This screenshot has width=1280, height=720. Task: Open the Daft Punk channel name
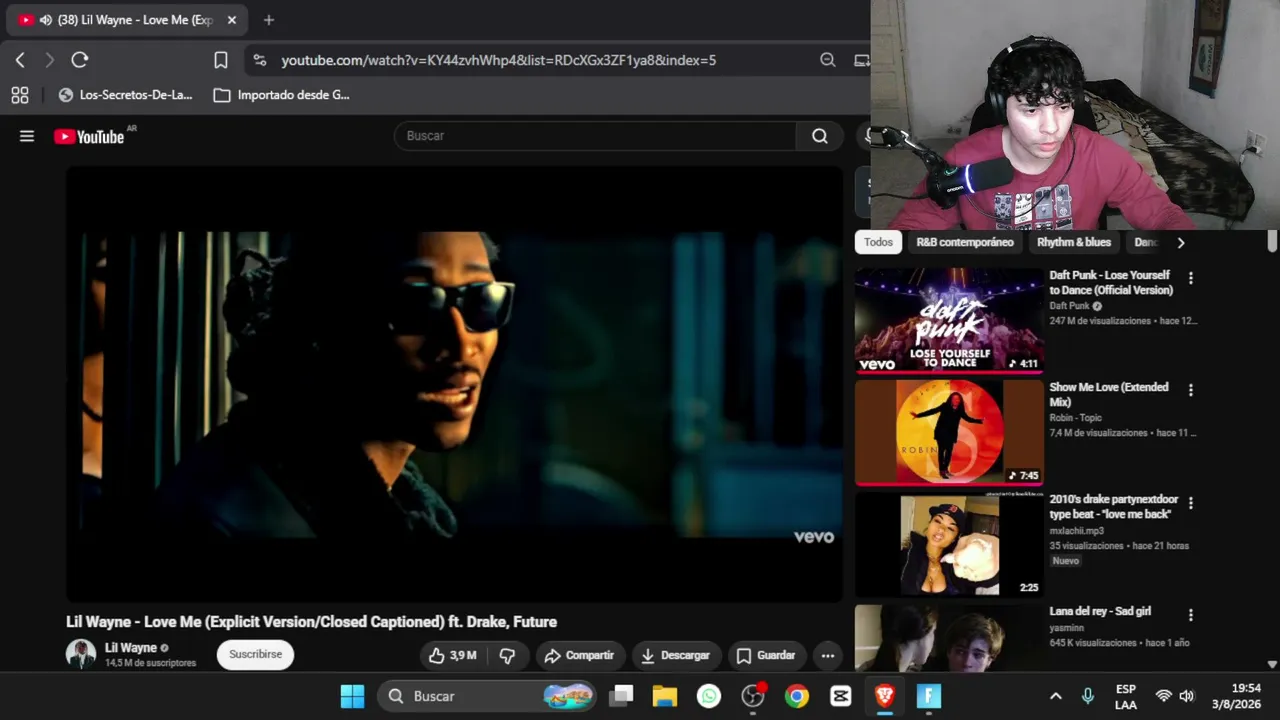(x=1069, y=306)
